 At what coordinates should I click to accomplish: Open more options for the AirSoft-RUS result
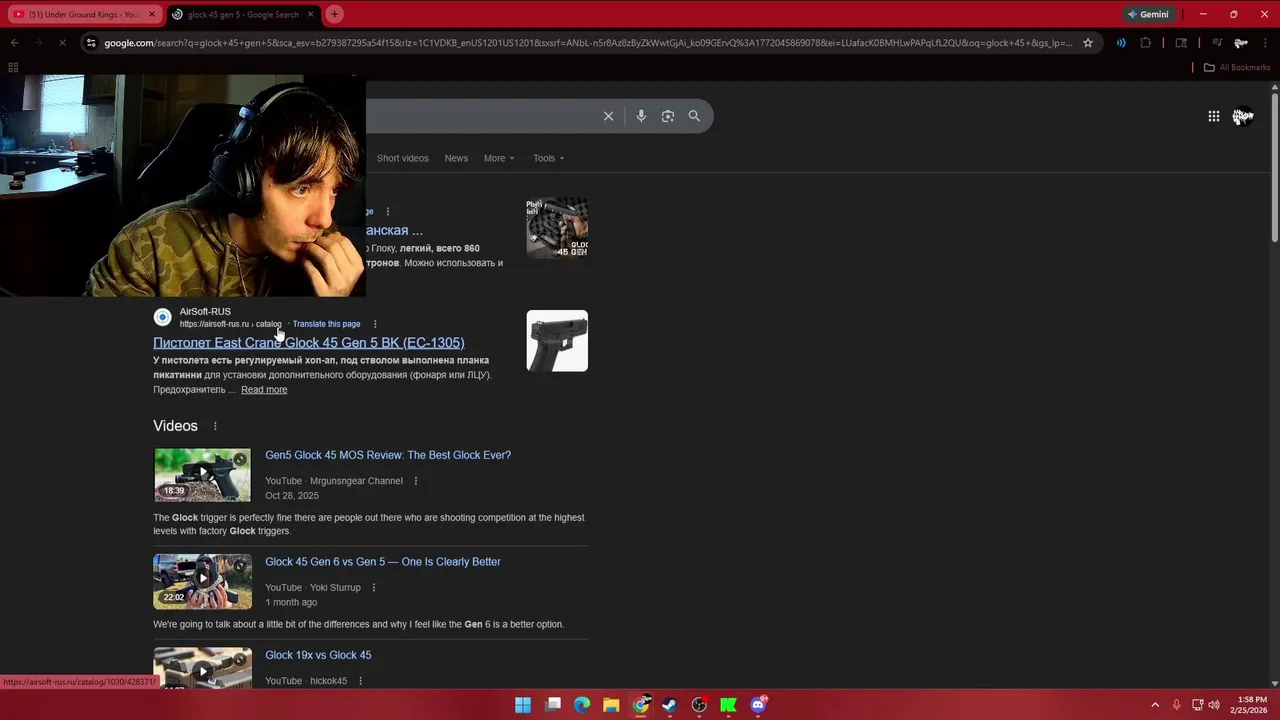(x=375, y=324)
